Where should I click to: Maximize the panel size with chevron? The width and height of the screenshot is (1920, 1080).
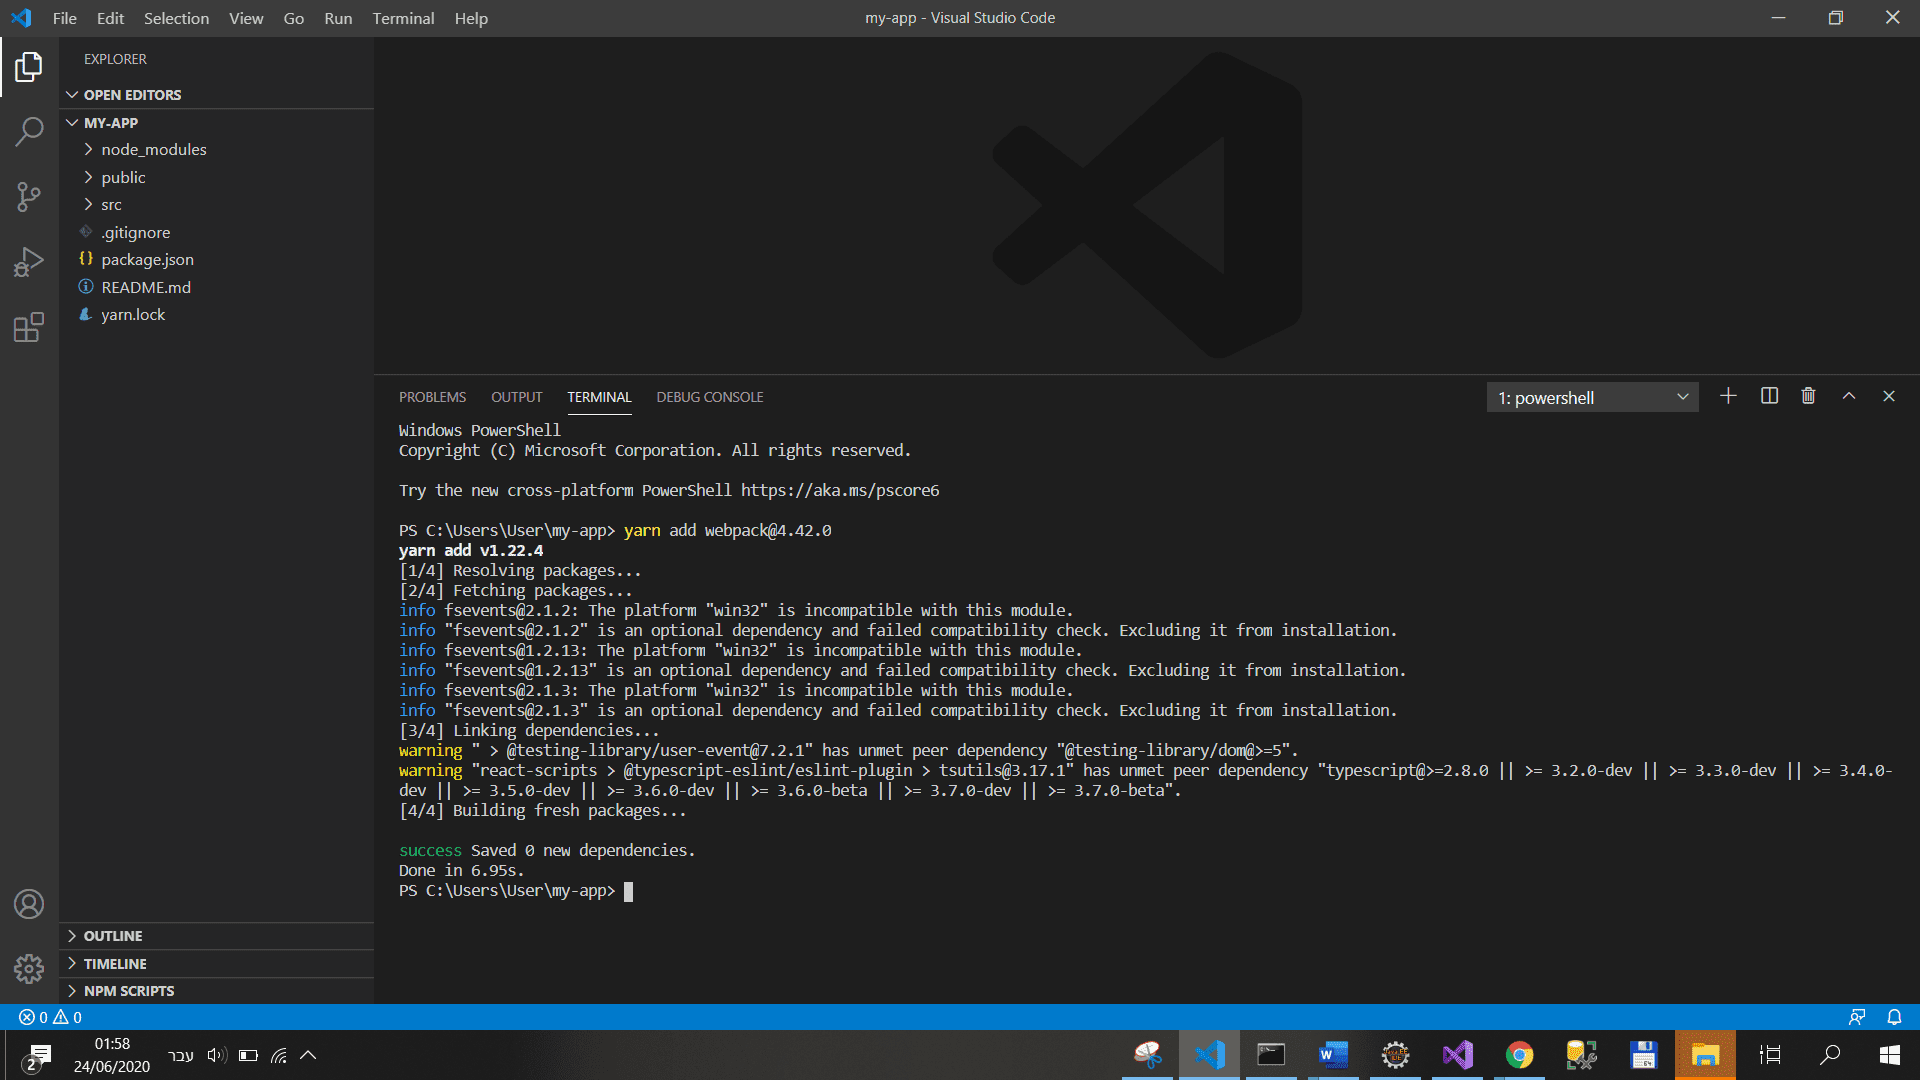pyautogui.click(x=1849, y=396)
